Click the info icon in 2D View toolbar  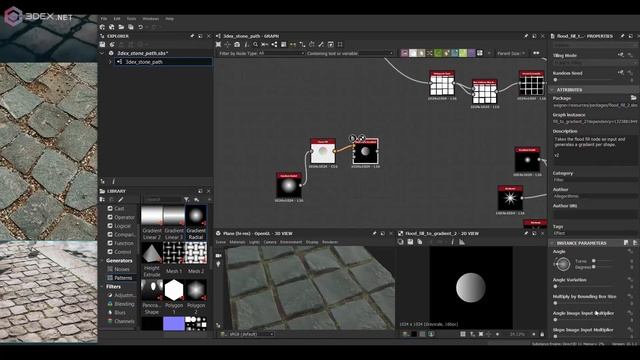pos(452,242)
